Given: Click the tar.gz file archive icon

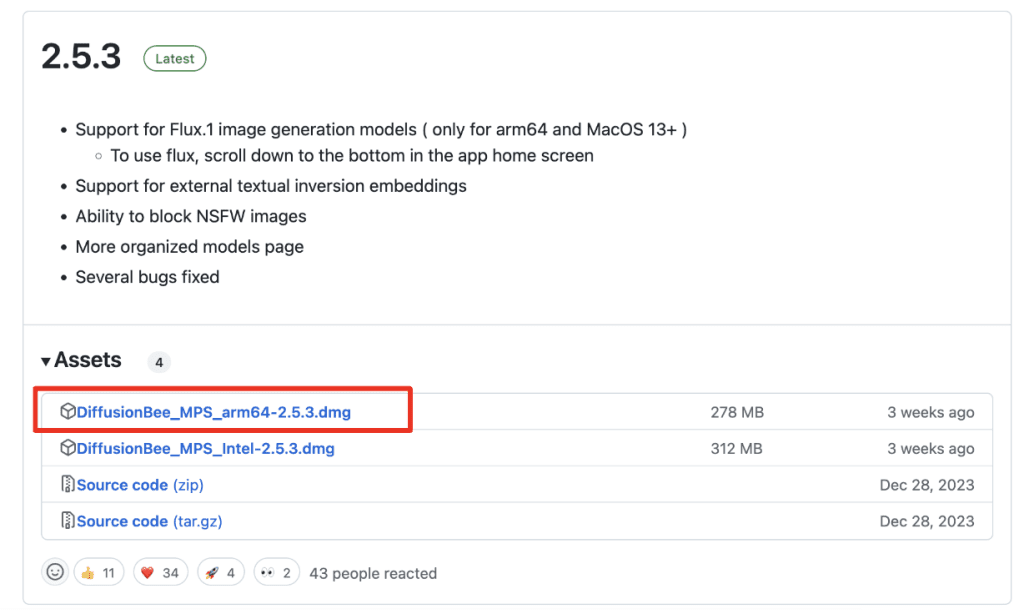Looking at the screenshot, I should 67,521.
